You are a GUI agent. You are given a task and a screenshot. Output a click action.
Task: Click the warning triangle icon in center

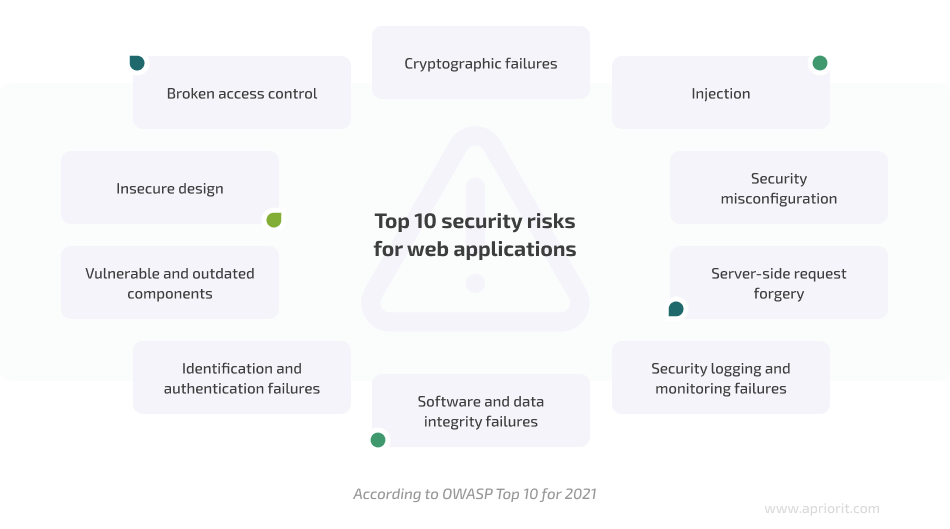[475, 229]
